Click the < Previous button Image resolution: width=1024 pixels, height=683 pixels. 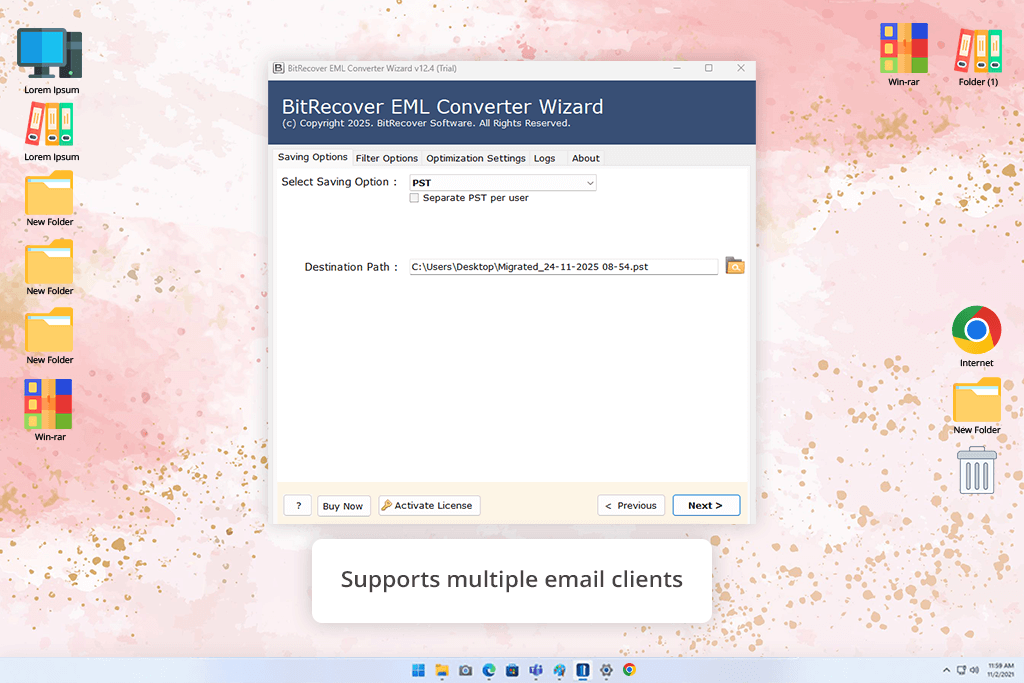tap(631, 505)
